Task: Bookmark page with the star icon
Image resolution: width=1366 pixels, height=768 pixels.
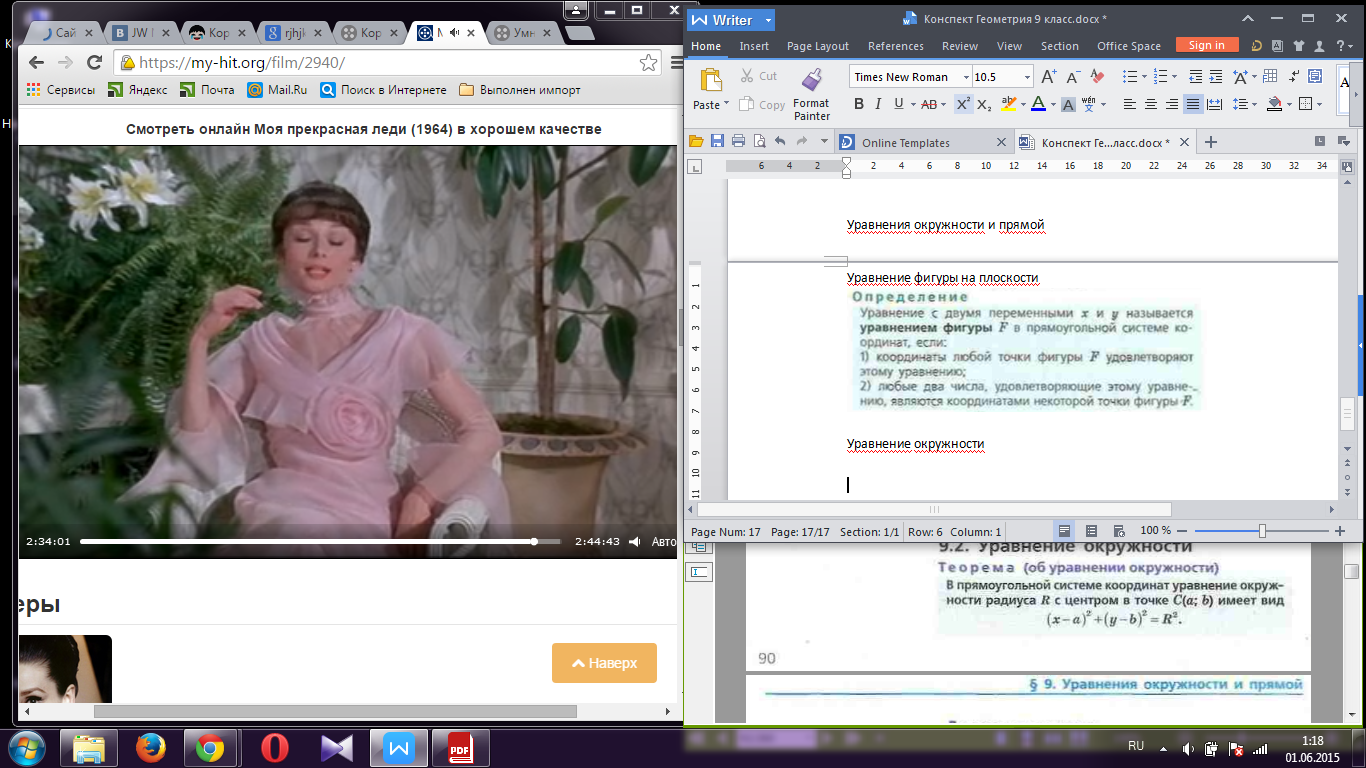Action: click(647, 62)
